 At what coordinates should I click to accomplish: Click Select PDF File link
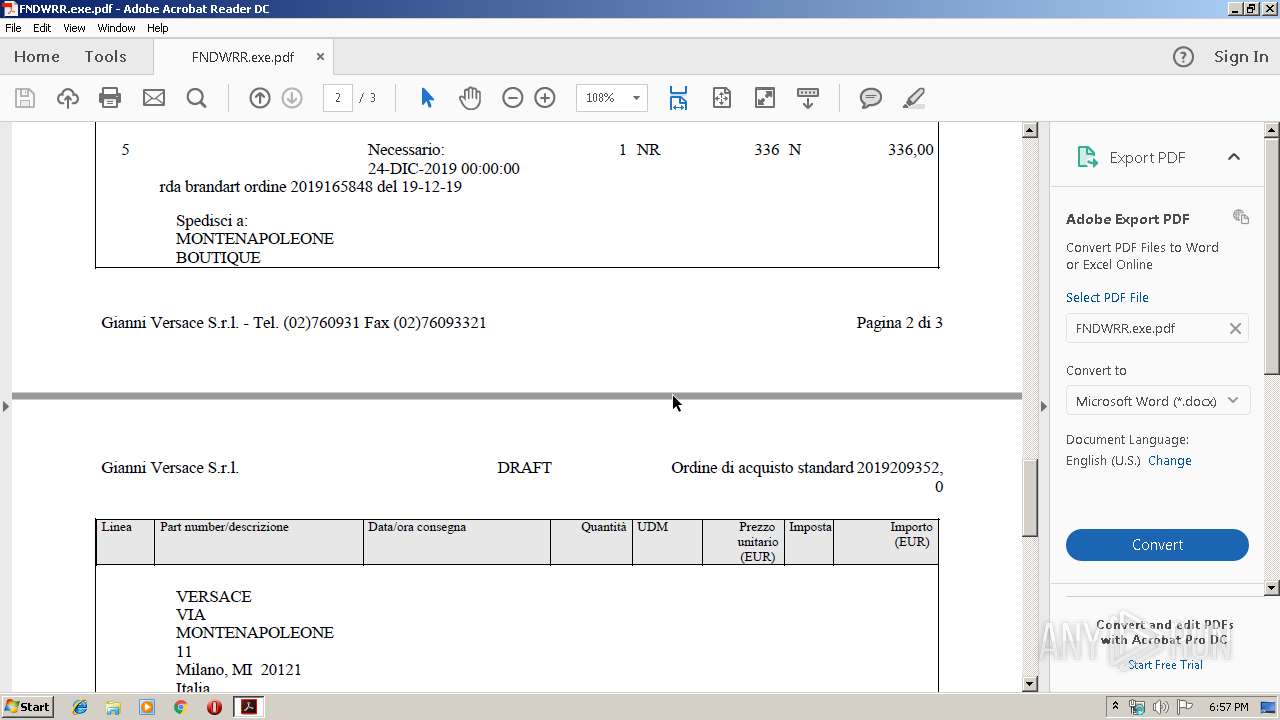point(1107,298)
